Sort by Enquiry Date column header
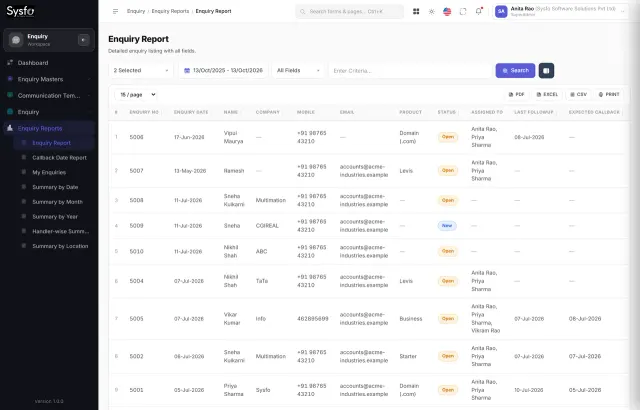Image resolution: width=640 pixels, height=410 pixels. 191,112
